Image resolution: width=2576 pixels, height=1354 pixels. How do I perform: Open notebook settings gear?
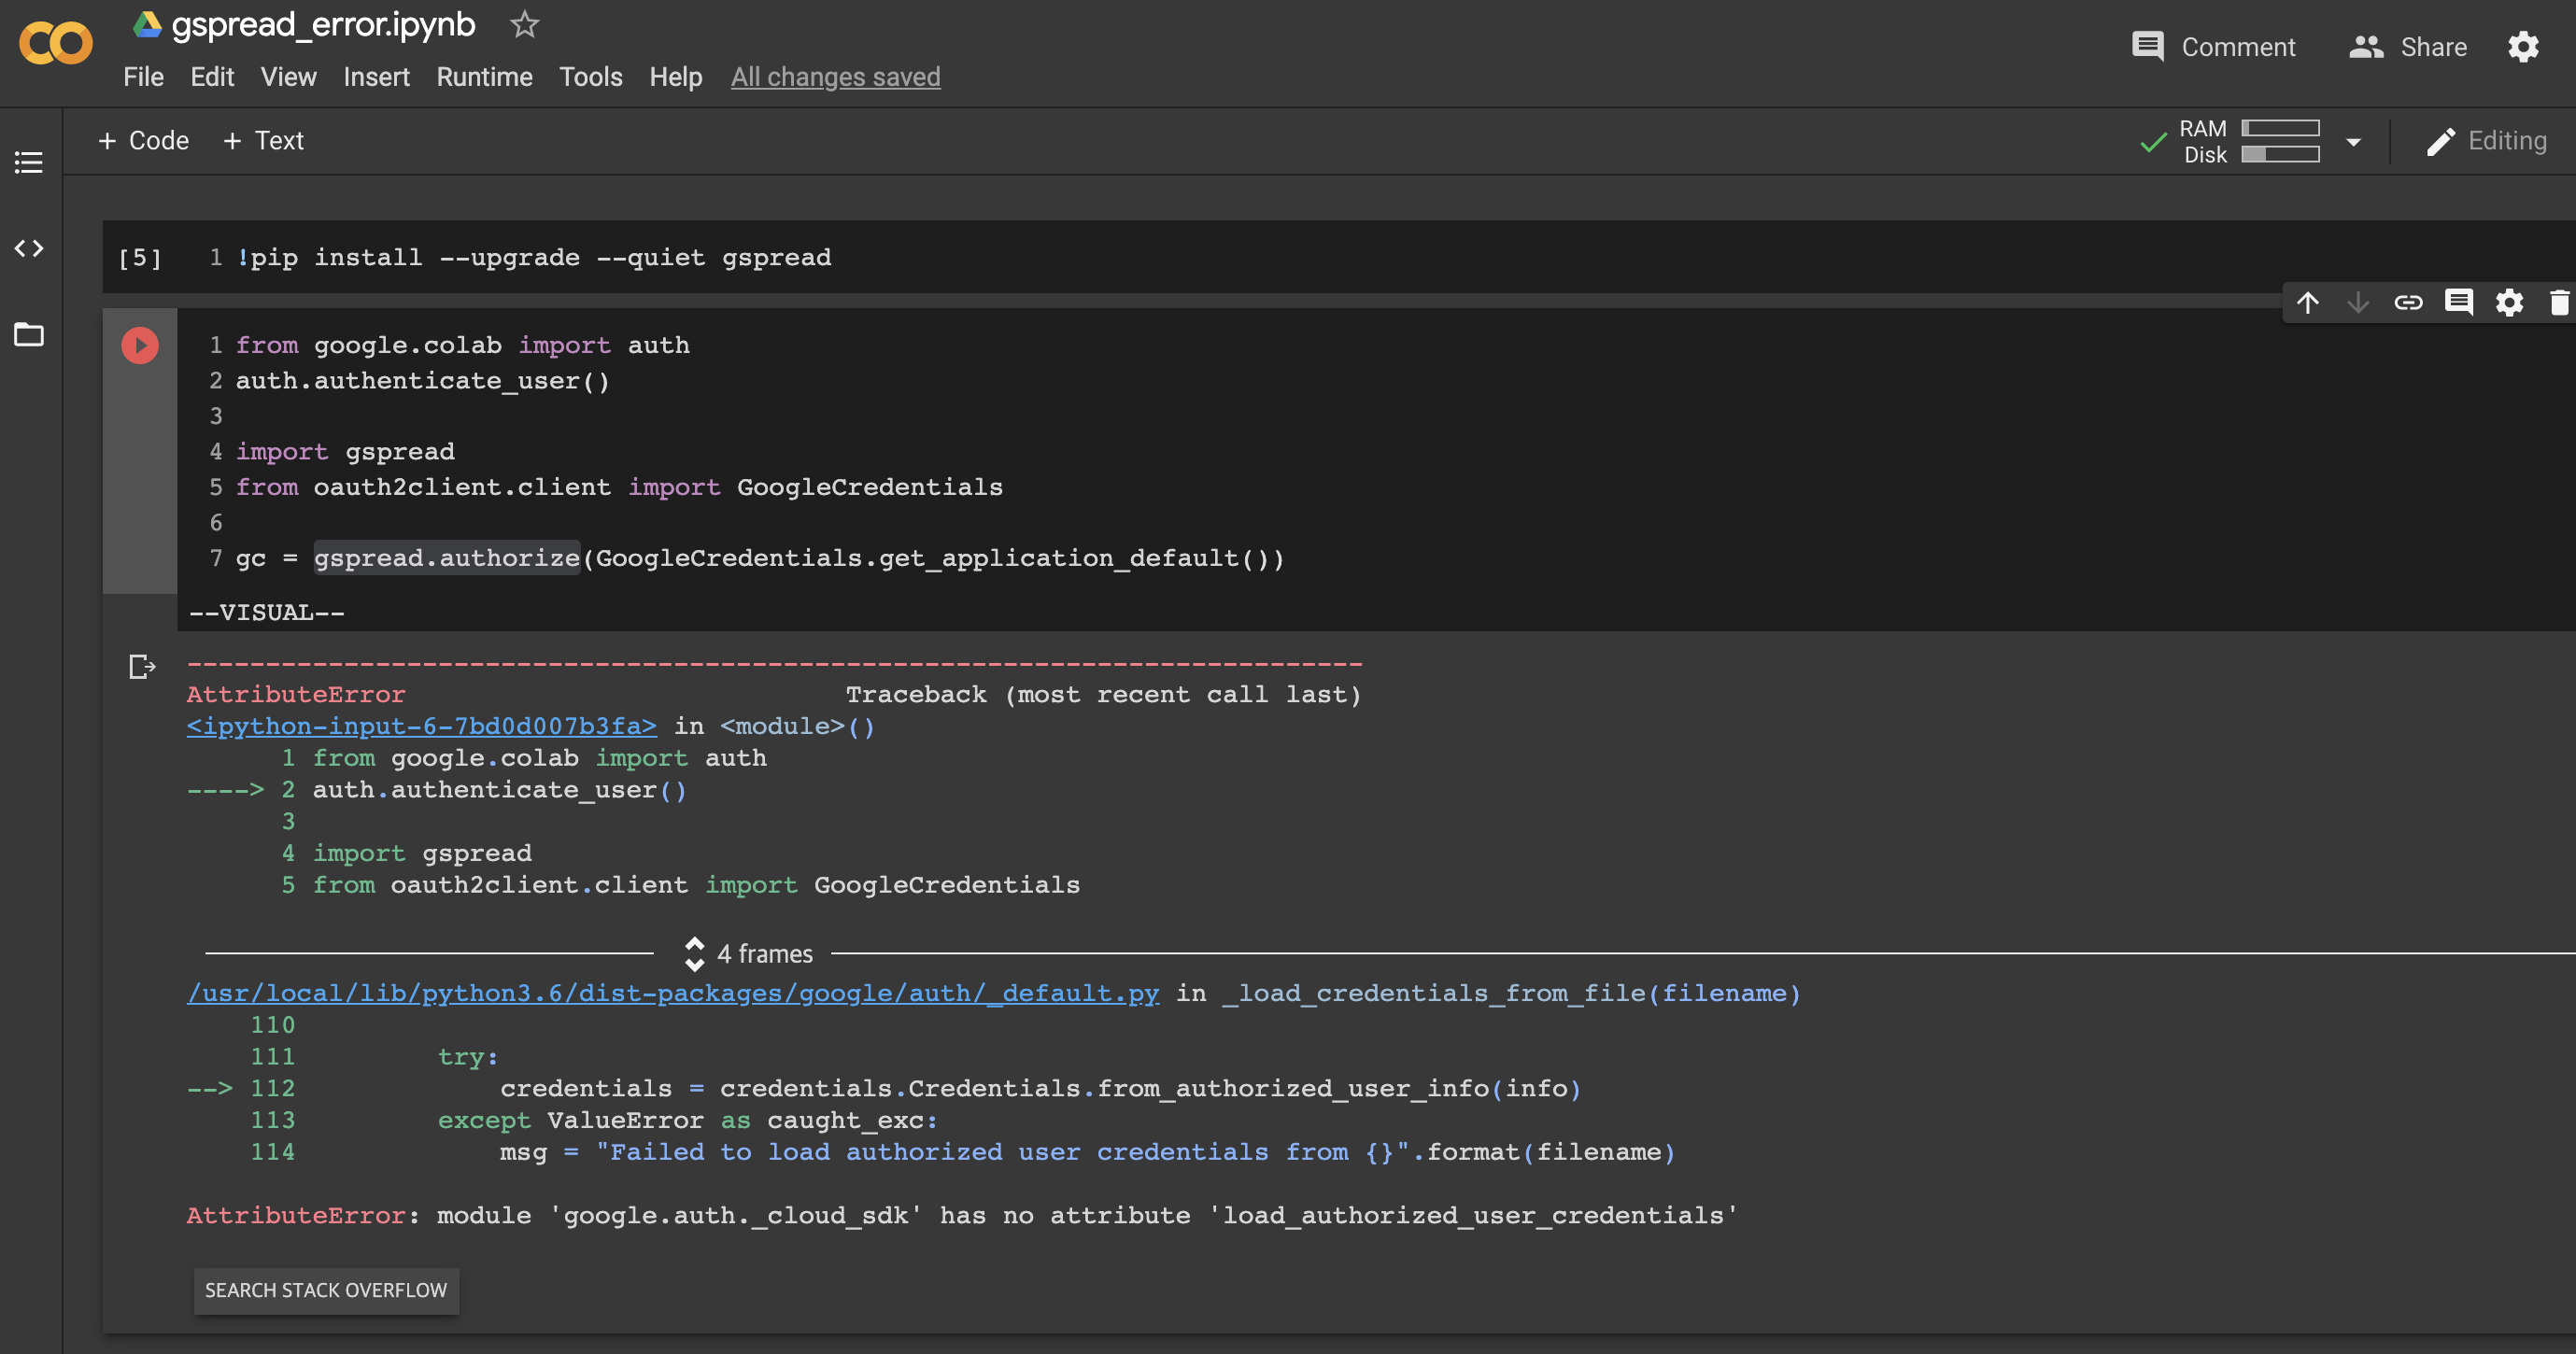tap(2510, 302)
